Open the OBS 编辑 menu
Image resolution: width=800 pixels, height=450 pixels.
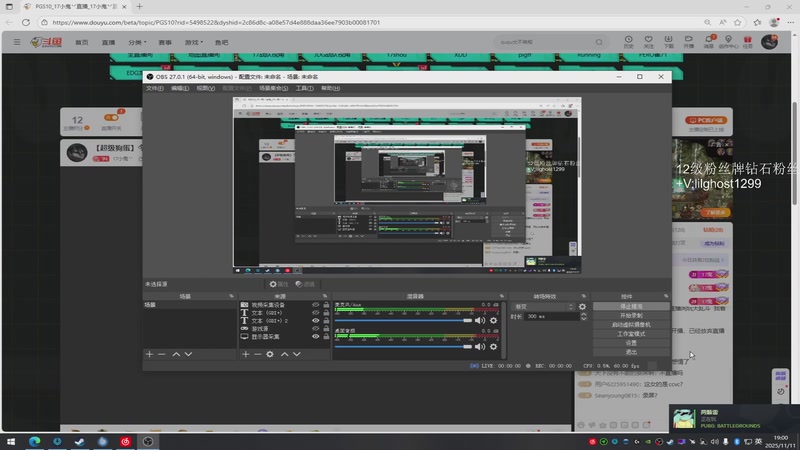[180, 88]
